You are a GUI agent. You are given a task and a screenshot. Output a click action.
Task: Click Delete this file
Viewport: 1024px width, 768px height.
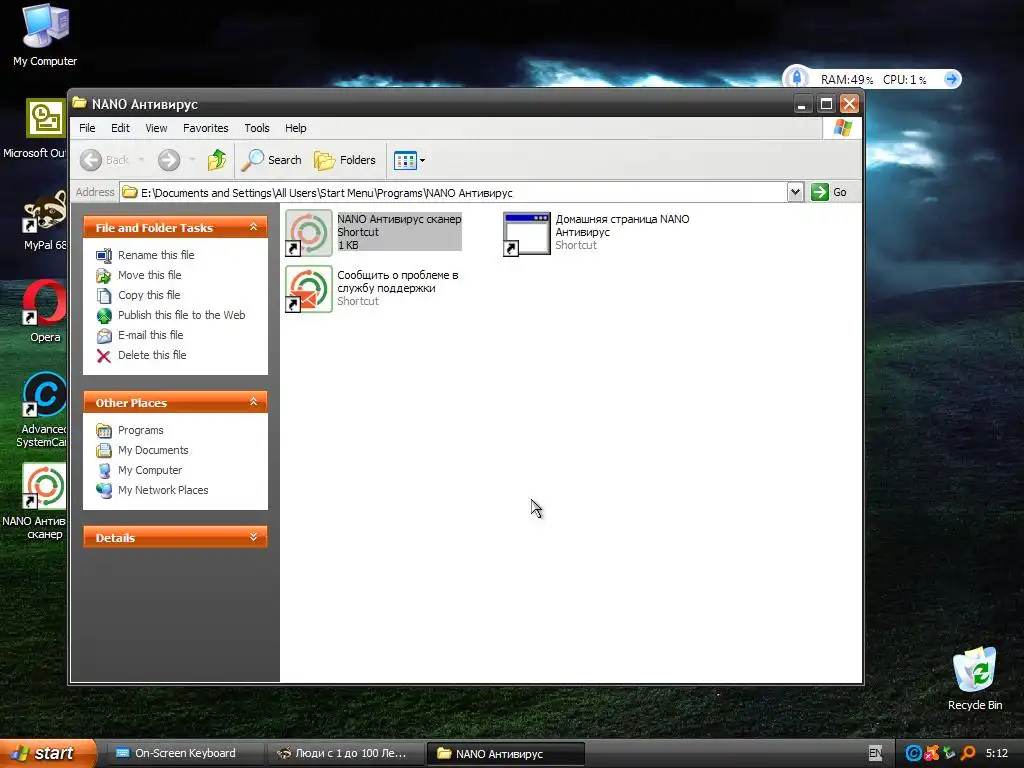(141, 355)
